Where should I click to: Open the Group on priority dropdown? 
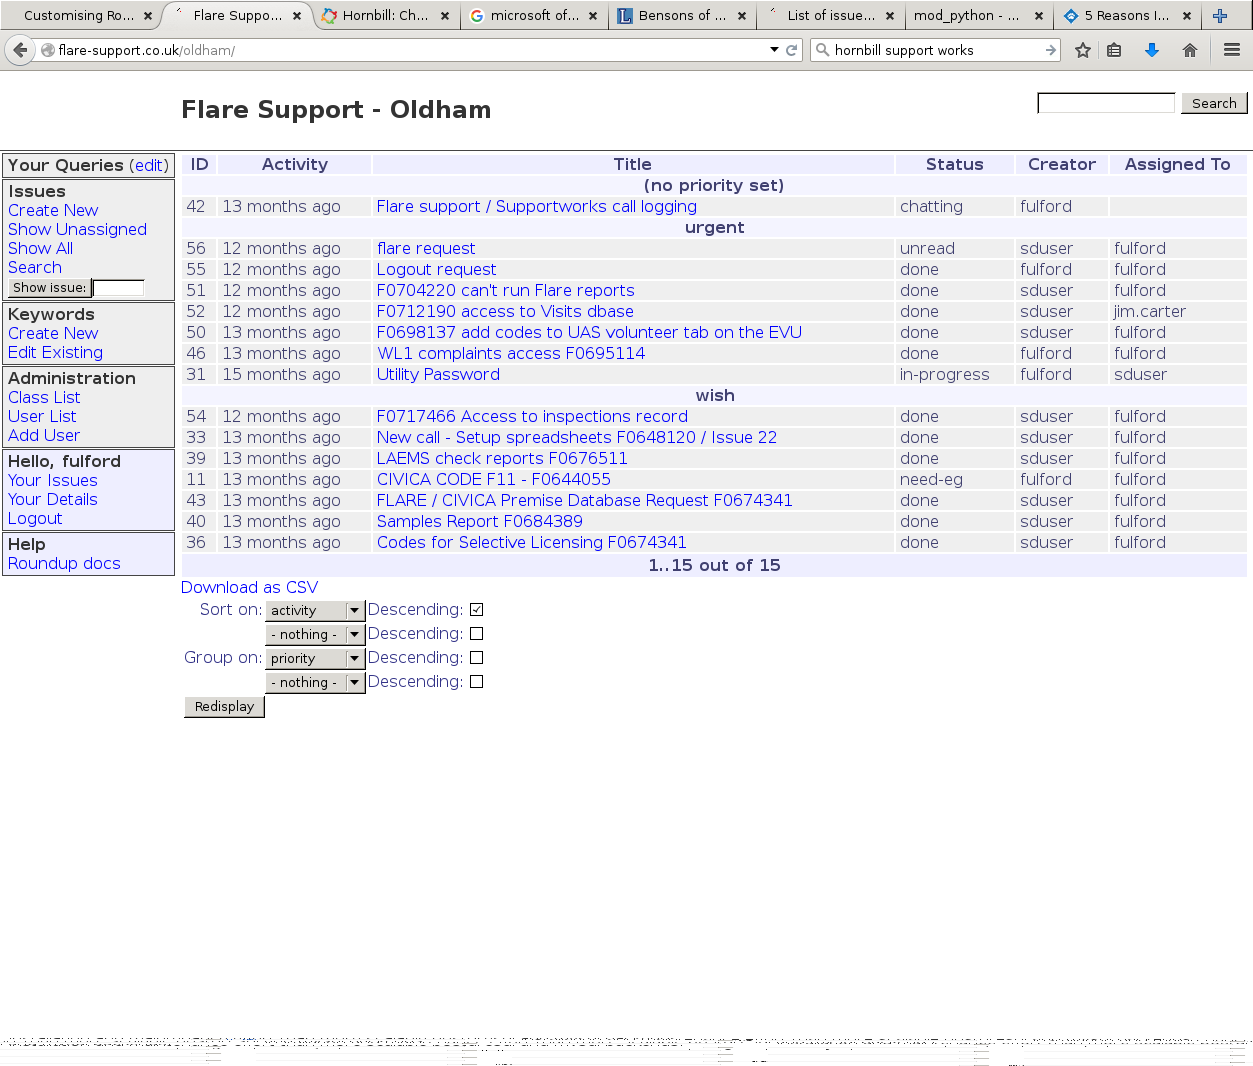coord(315,658)
